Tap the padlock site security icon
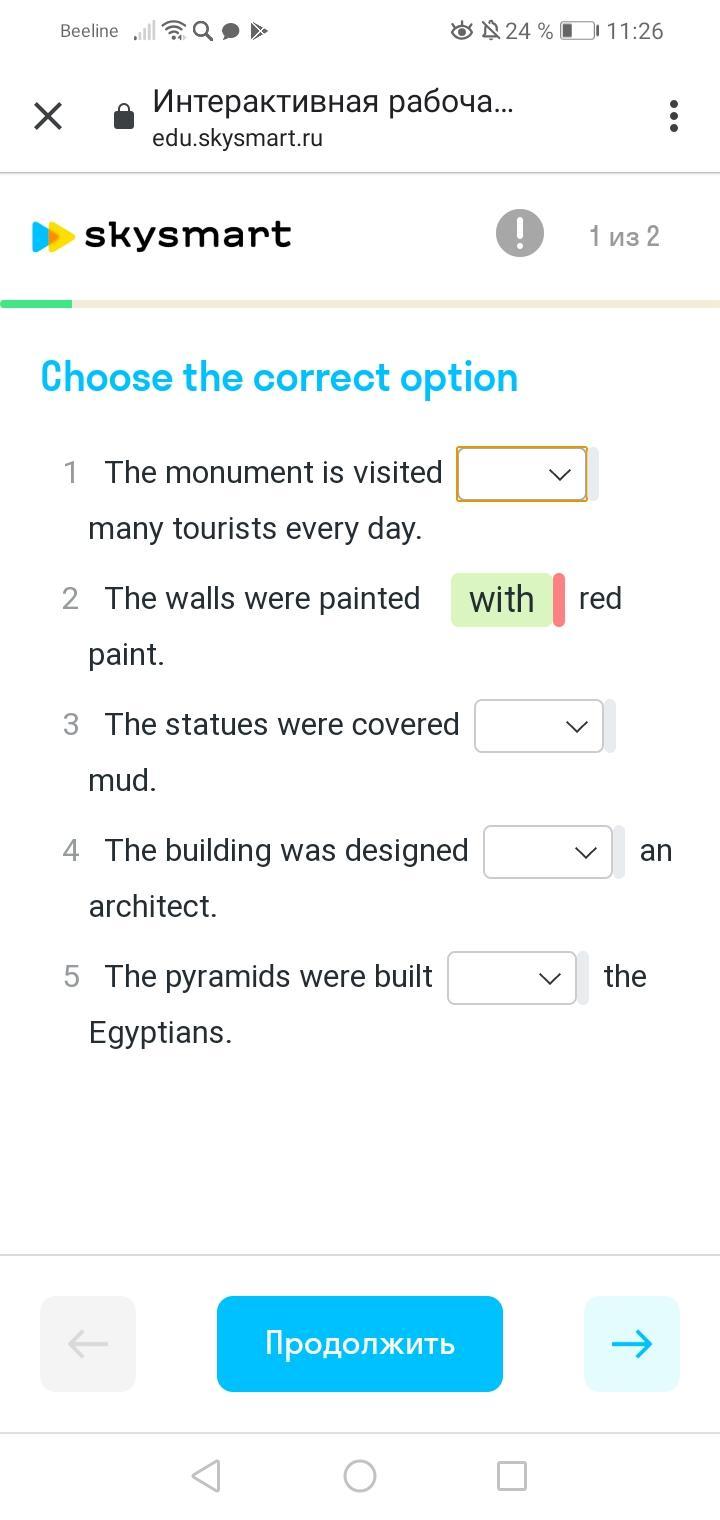This screenshot has height=1520, width=720. coord(124,117)
